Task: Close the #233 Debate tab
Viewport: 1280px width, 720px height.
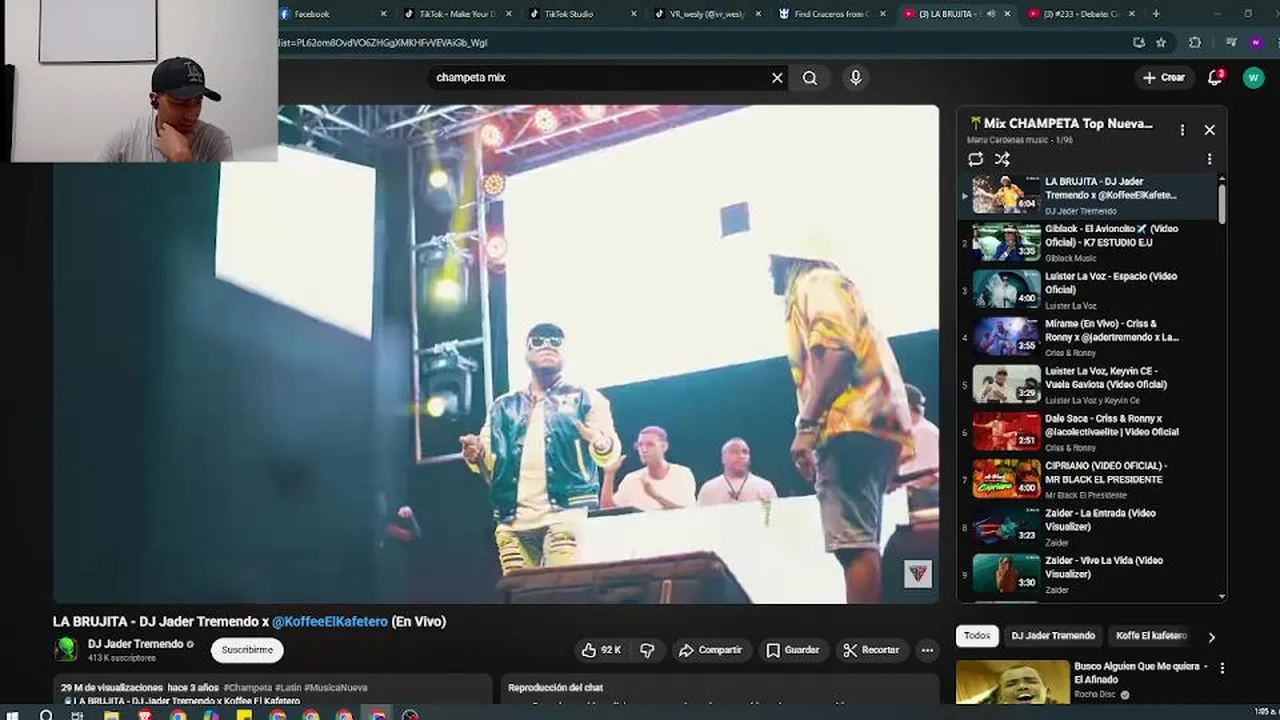Action: (1131, 14)
